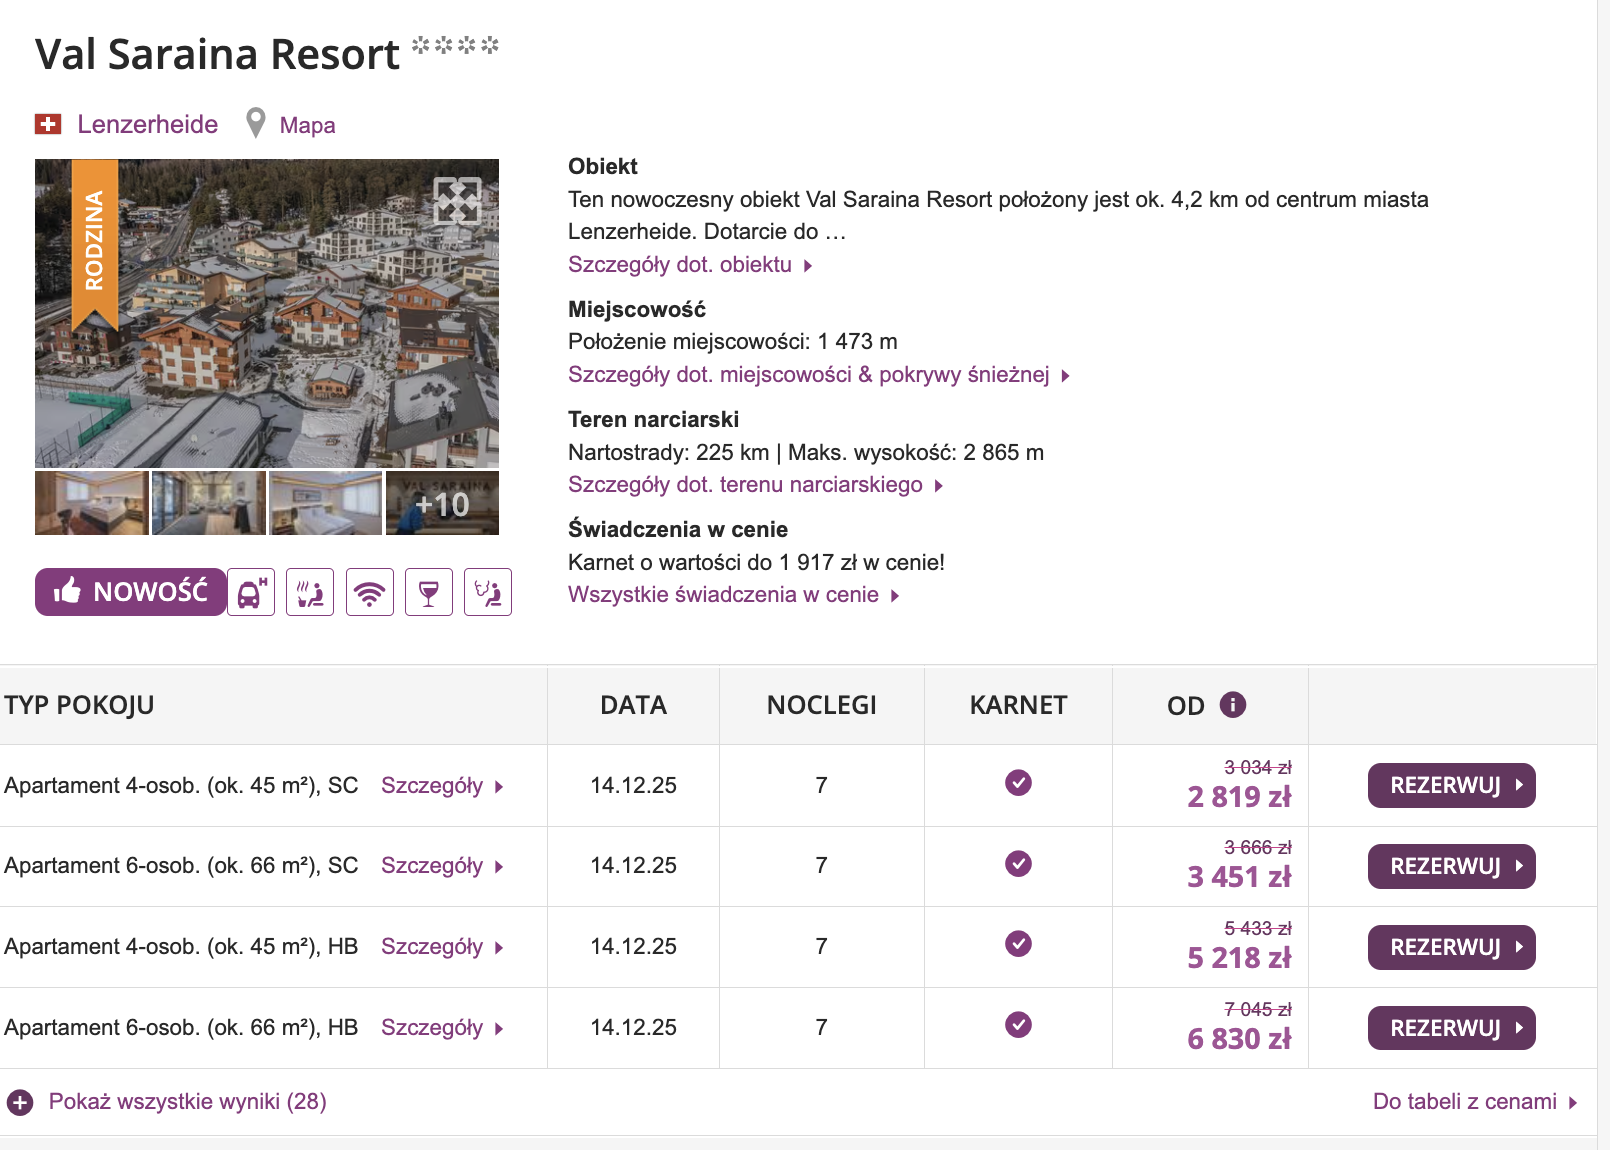Open the +10 photos thumbnail

[x=442, y=504]
